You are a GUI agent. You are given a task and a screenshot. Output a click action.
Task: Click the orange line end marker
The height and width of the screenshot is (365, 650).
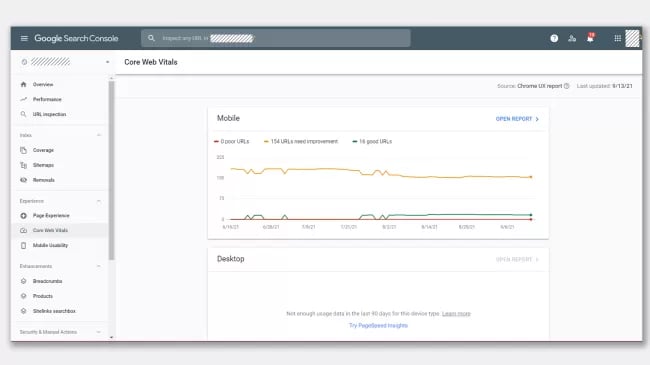point(531,177)
